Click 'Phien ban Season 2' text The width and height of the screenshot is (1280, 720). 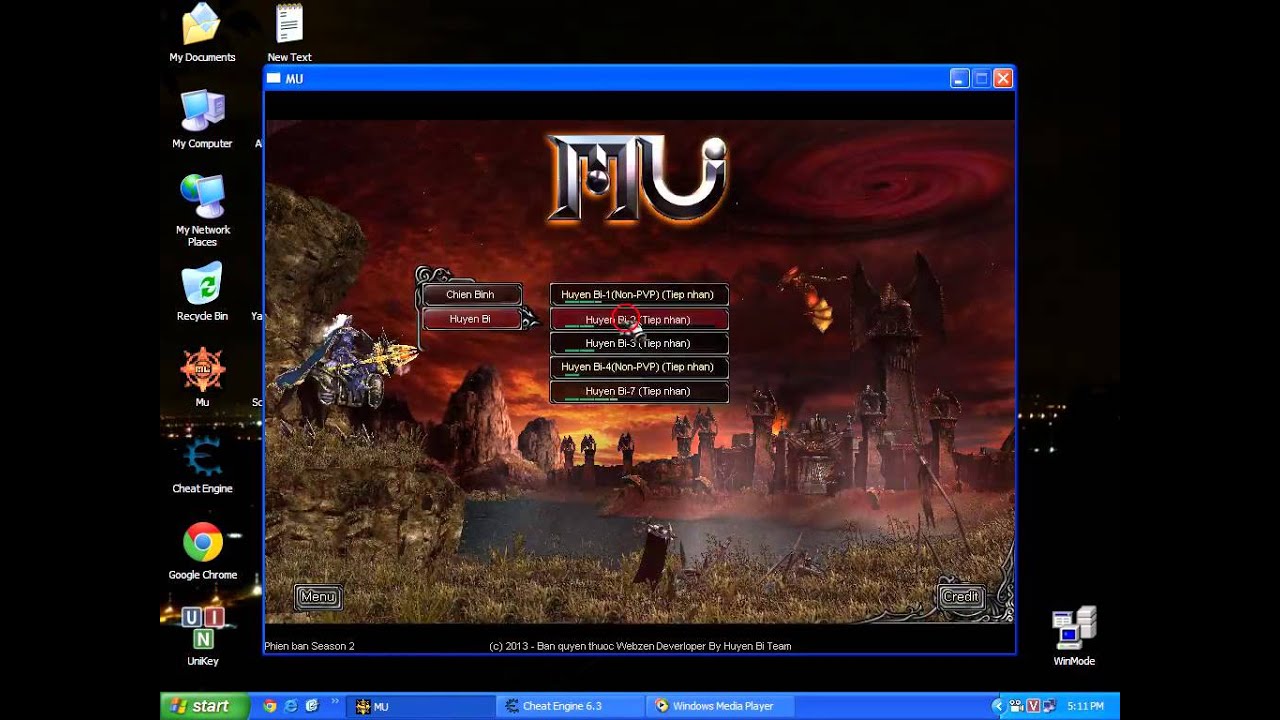(309, 646)
